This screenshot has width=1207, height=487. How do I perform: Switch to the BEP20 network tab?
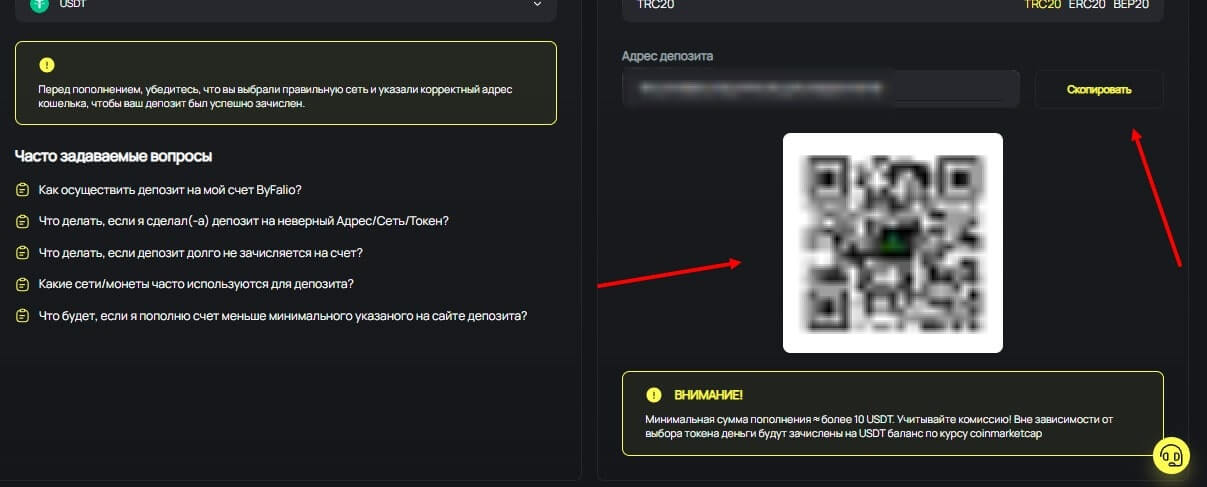(x=1131, y=5)
